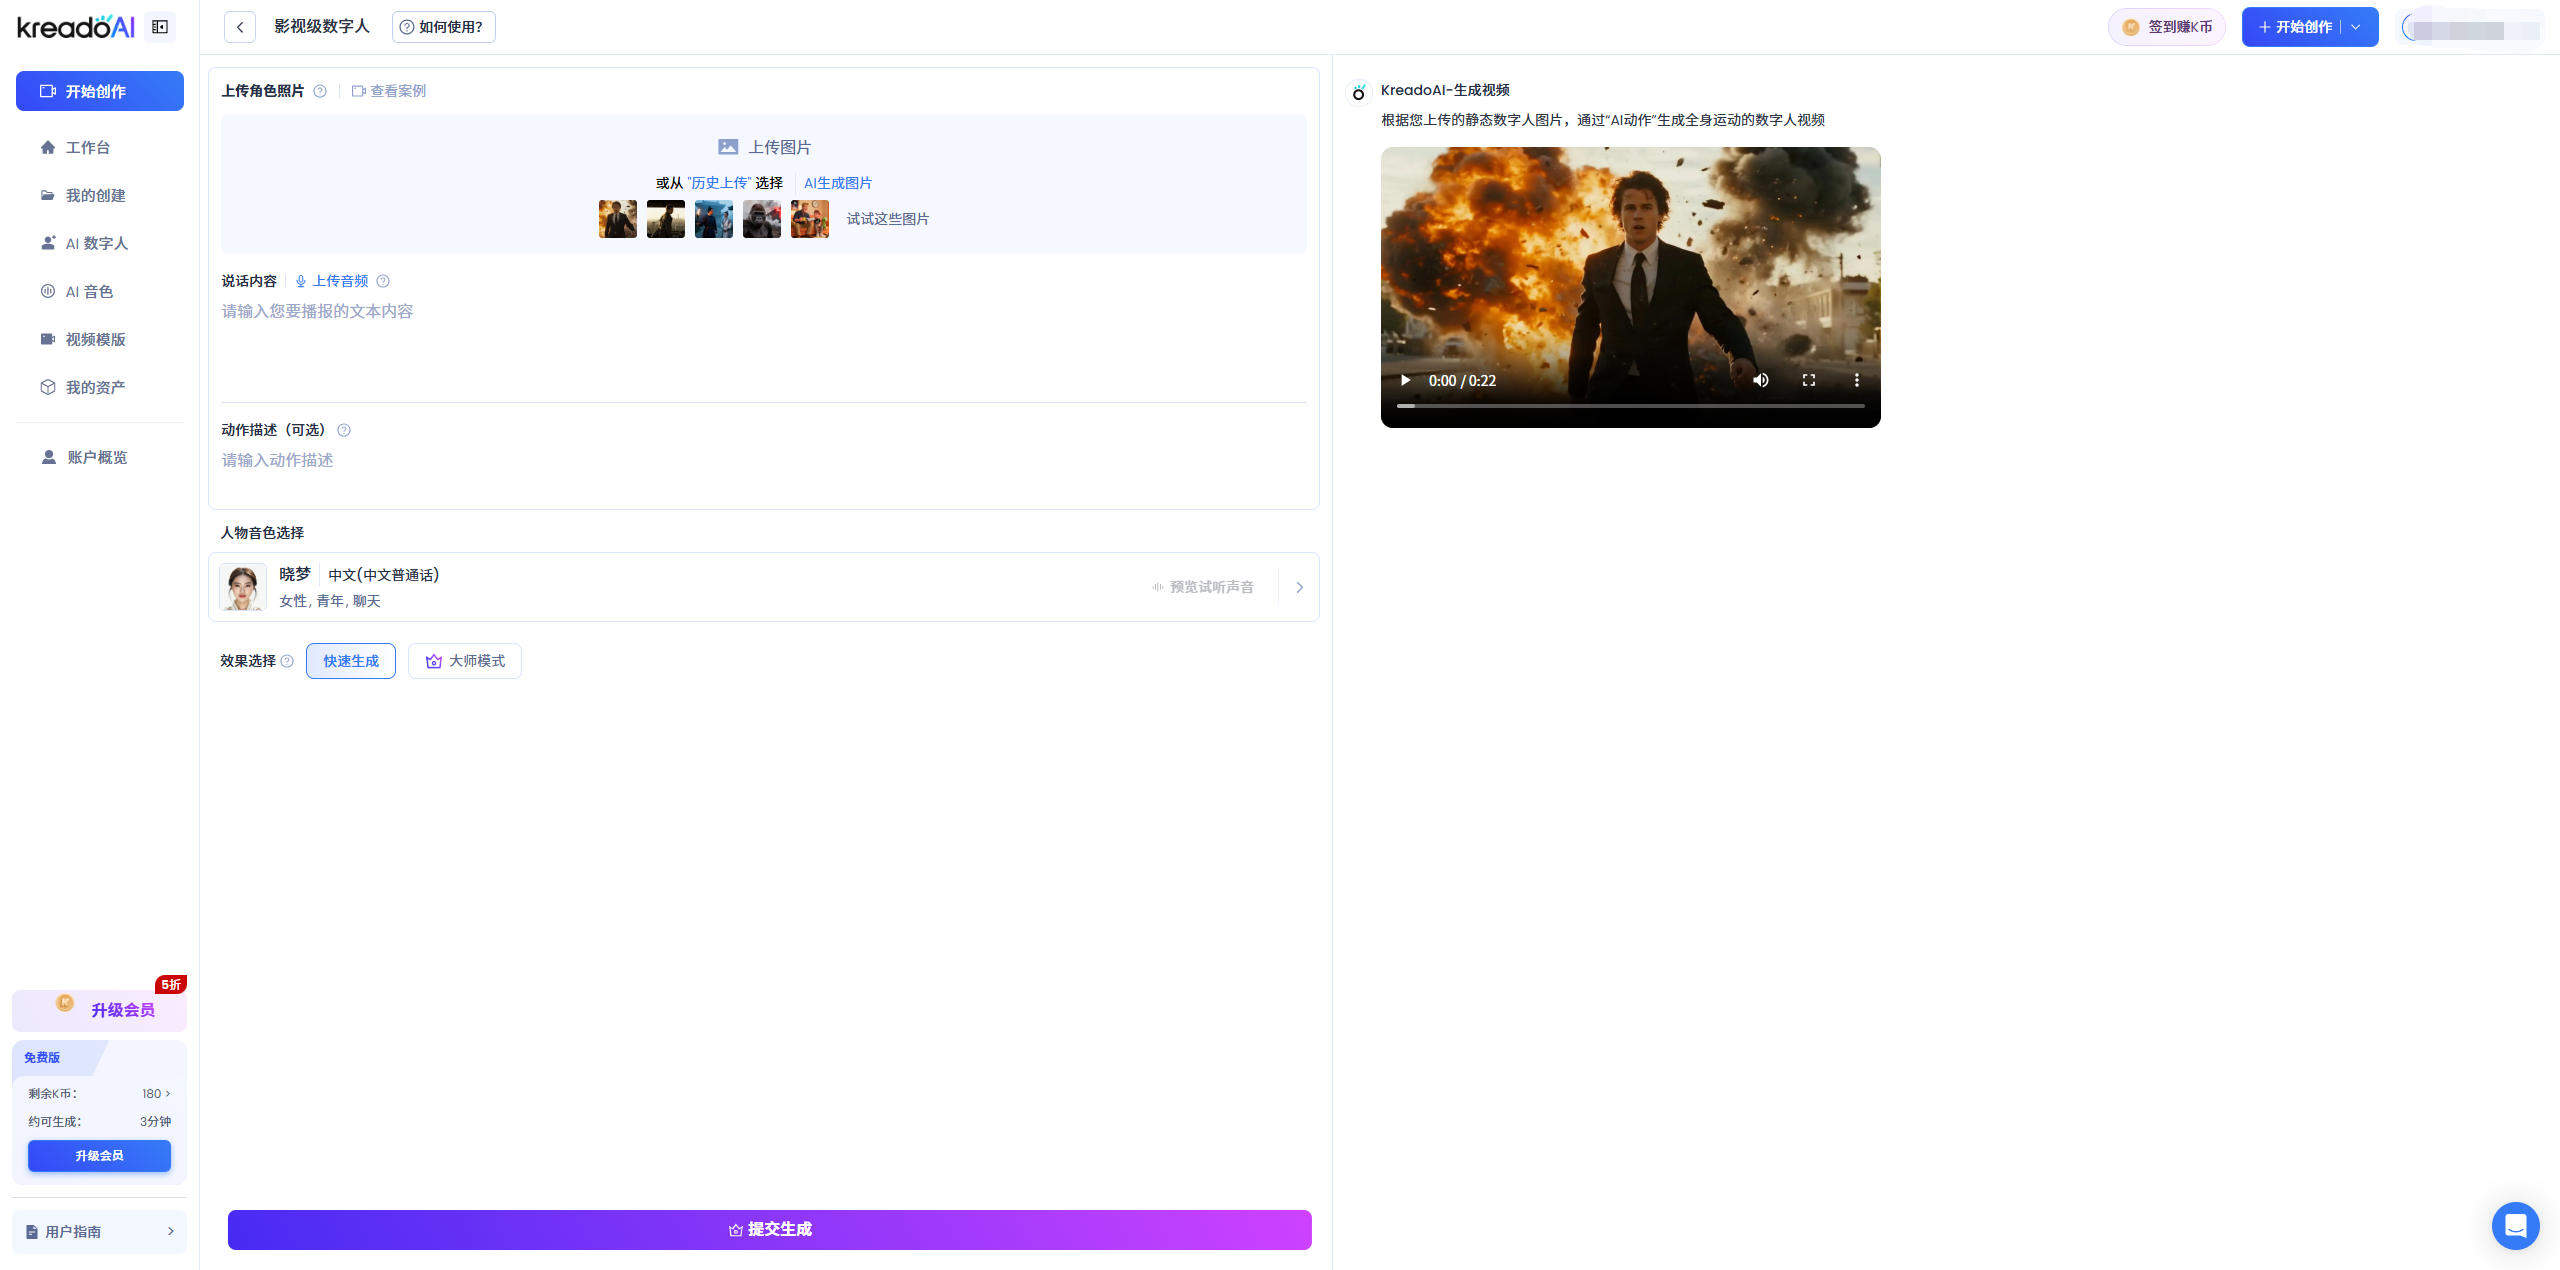Click the blue 升级会员 button in plan card
2560x1270 pixels.
[99, 1155]
